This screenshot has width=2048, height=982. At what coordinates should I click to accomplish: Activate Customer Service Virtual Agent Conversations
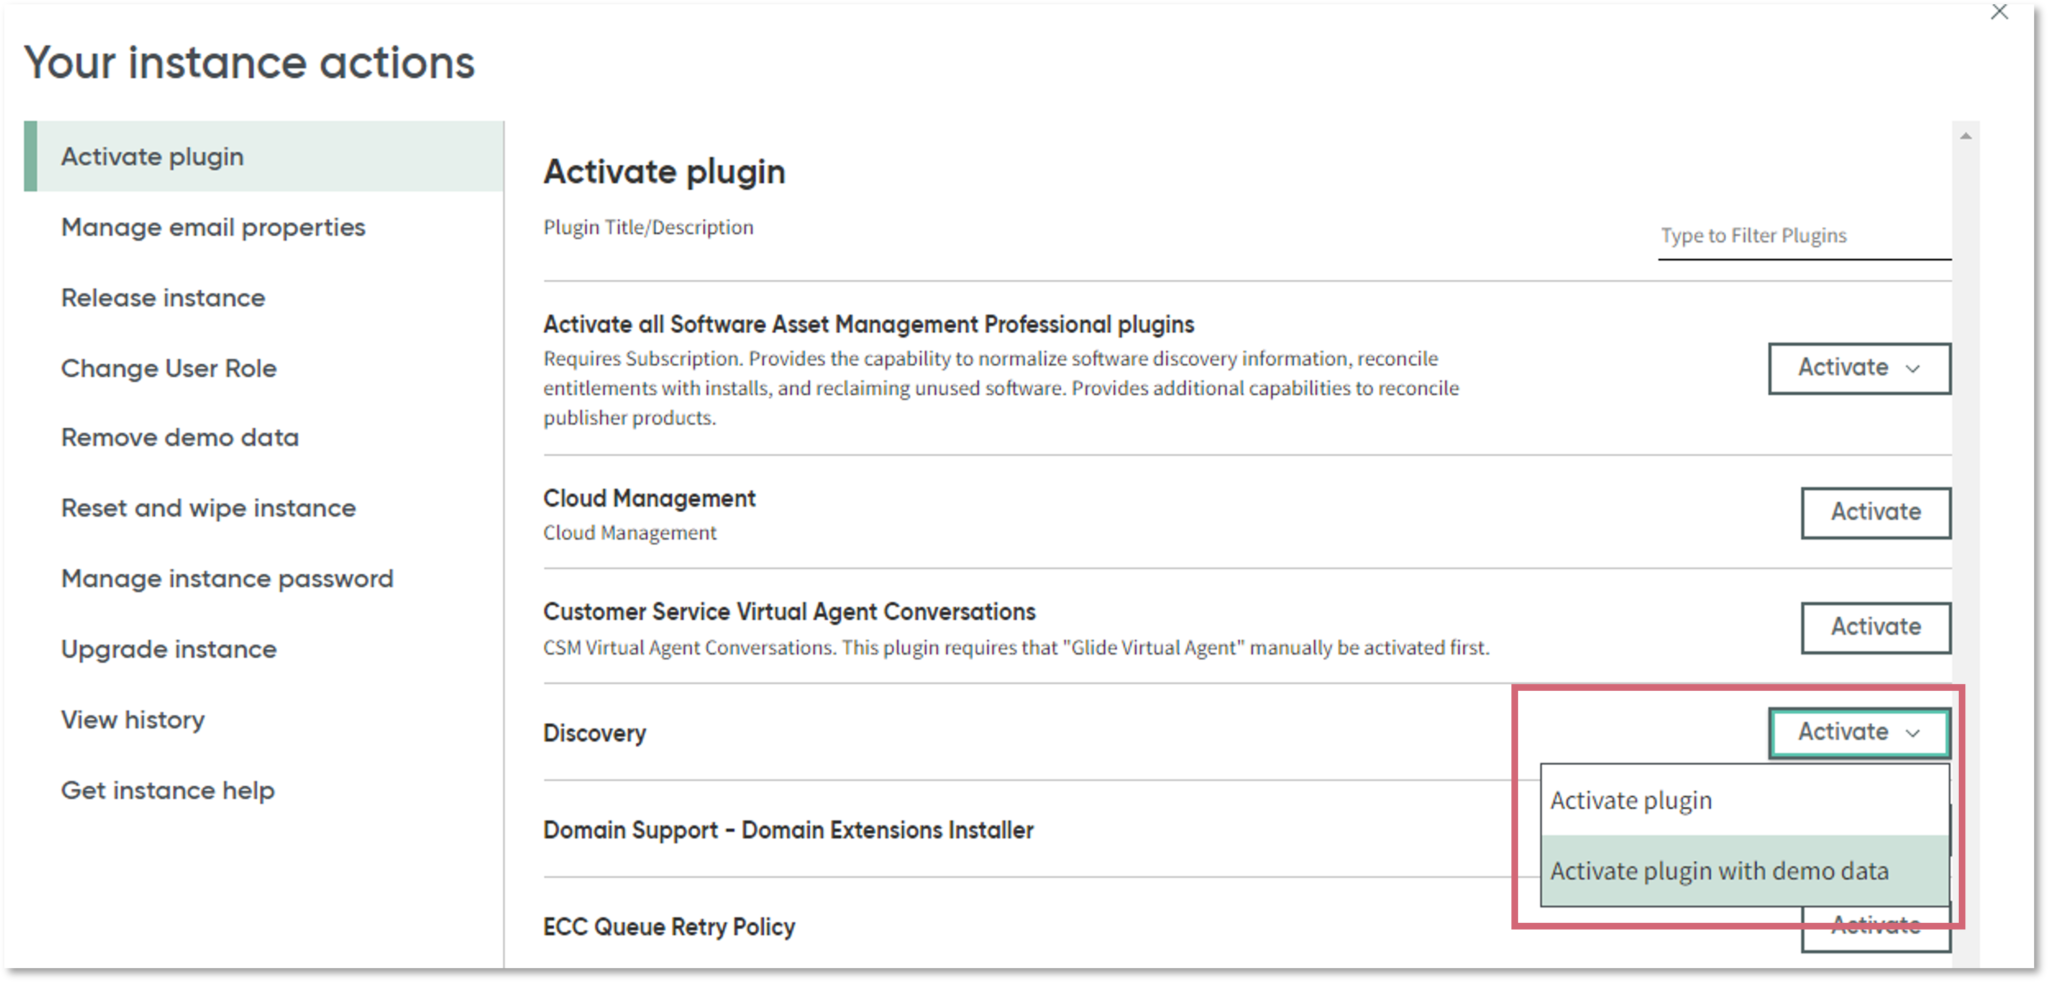tap(1875, 627)
